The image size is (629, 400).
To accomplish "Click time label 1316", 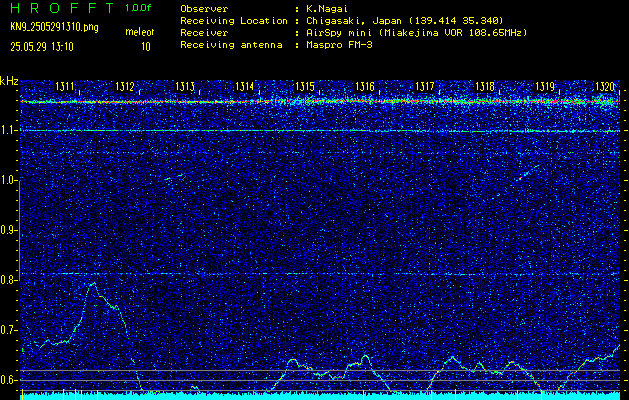I will coord(365,86).
